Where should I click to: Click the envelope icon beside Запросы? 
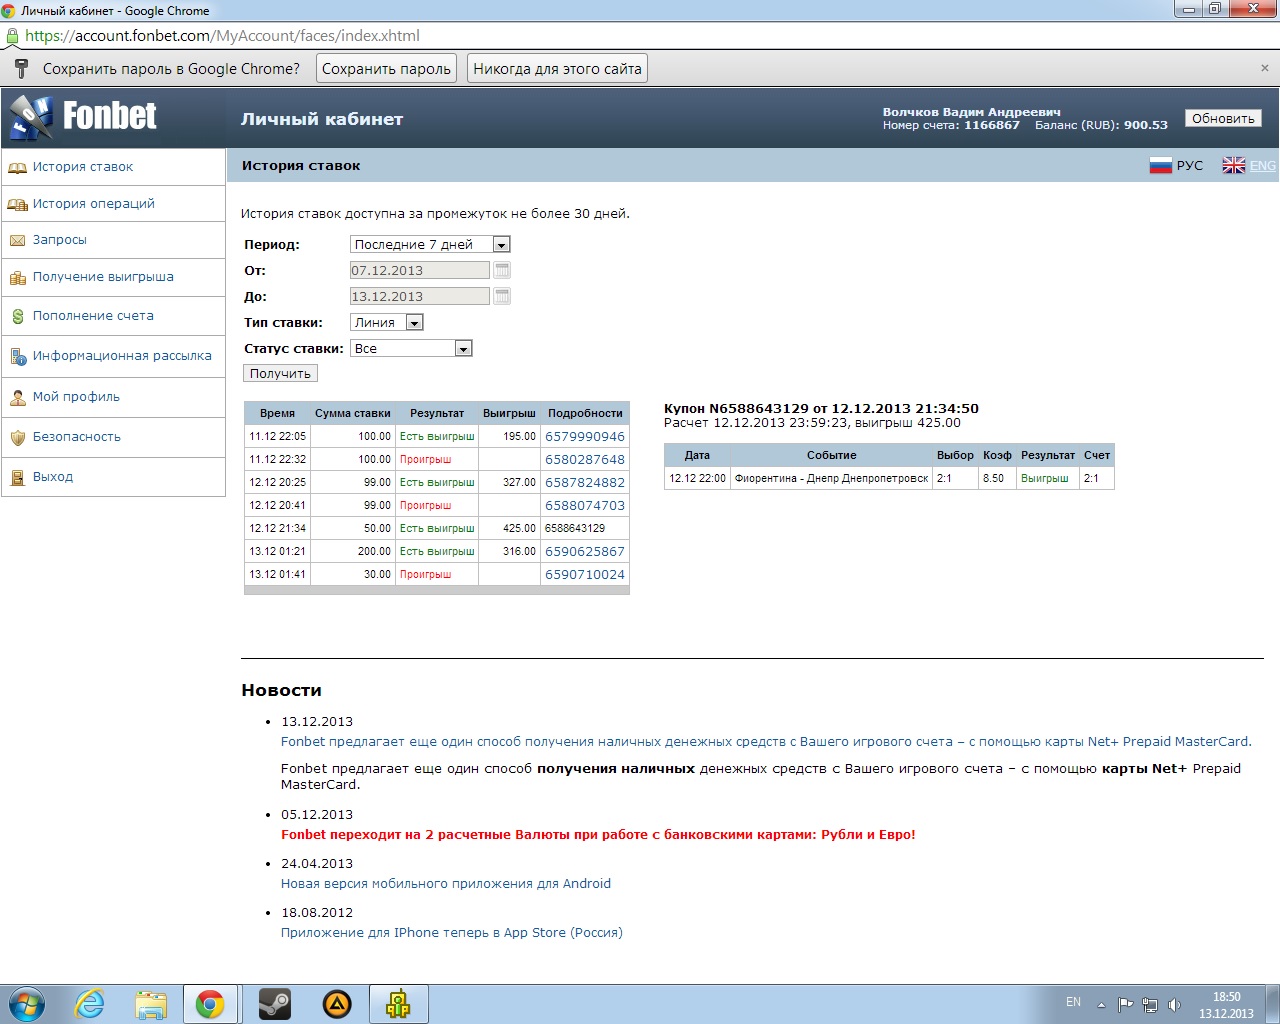point(17,241)
